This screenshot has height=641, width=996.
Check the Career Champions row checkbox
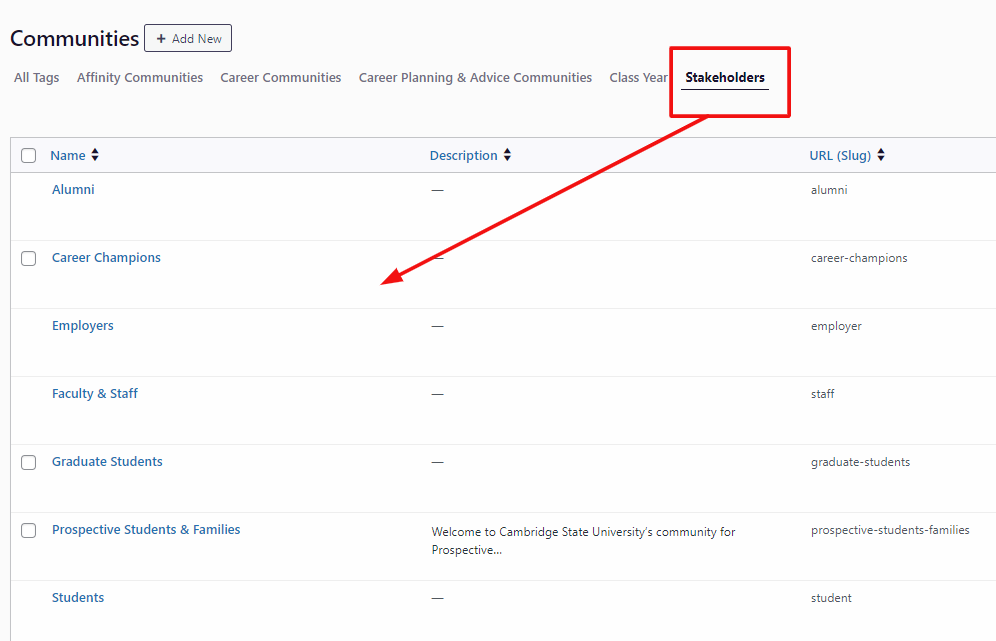[28, 258]
